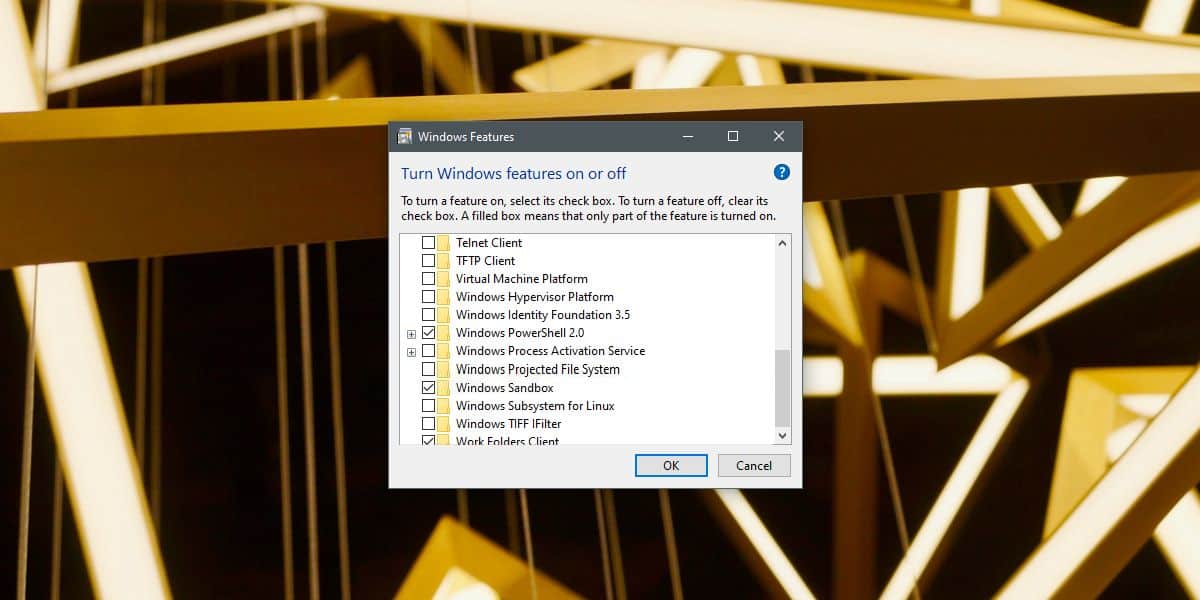Turn on Windows Subsystem for Linux checkbox
Image resolution: width=1200 pixels, height=600 pixels.
[428, 406]
